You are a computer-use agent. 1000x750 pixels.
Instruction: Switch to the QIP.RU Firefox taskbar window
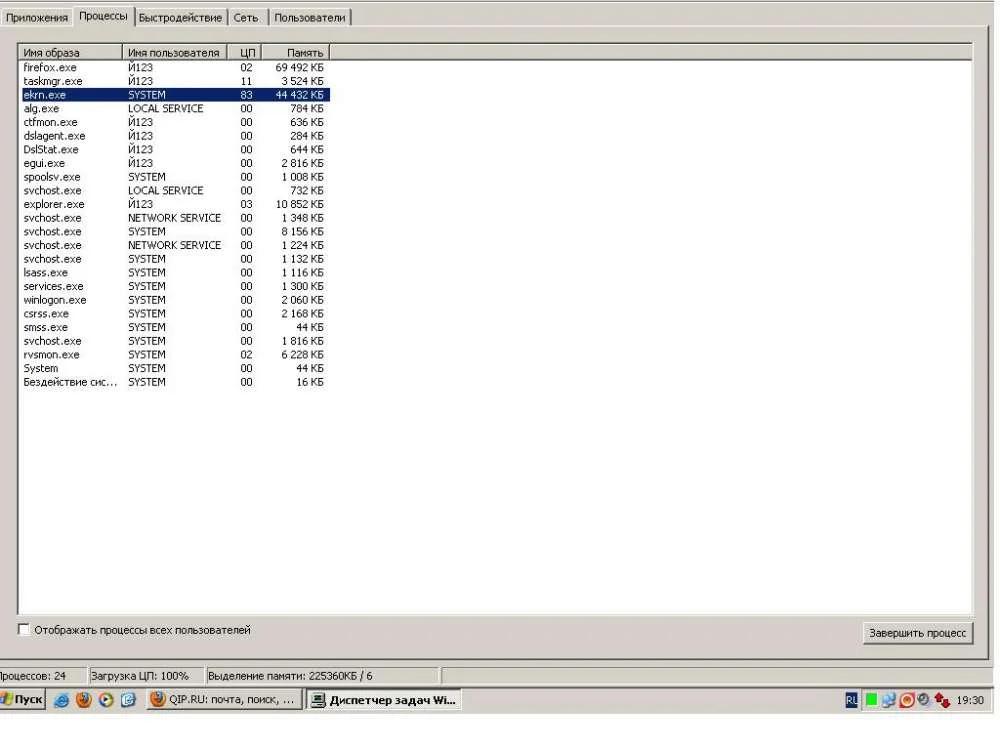(224, 700)
